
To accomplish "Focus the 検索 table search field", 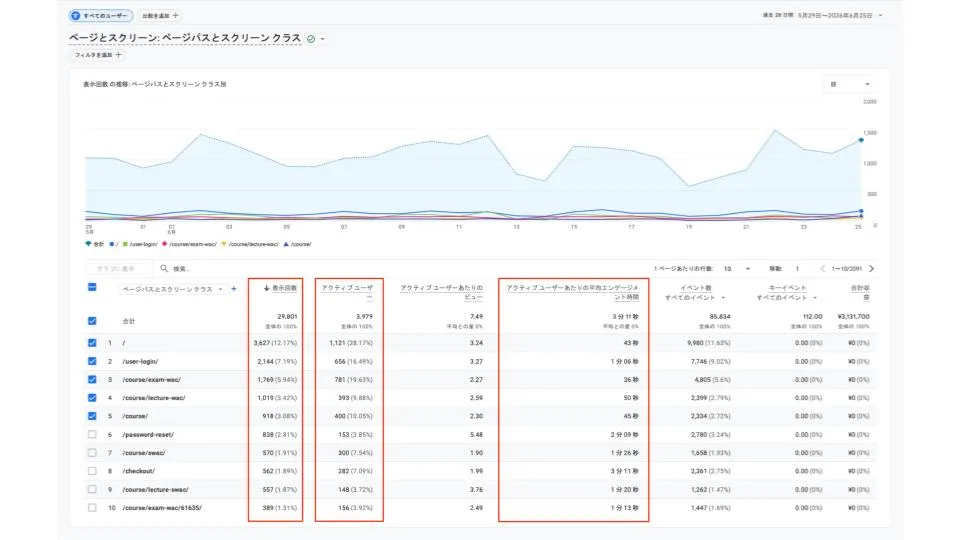I will click(182, 269).
